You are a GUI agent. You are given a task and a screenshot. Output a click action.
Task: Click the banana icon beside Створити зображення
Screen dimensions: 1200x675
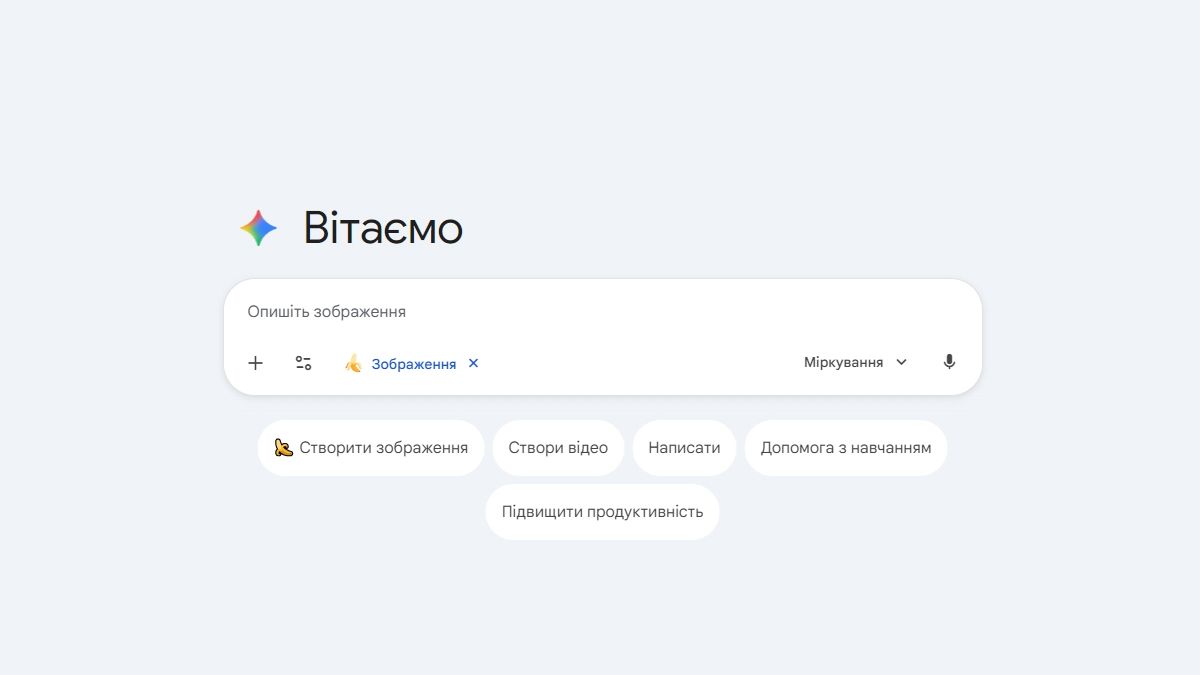point(283,447)
